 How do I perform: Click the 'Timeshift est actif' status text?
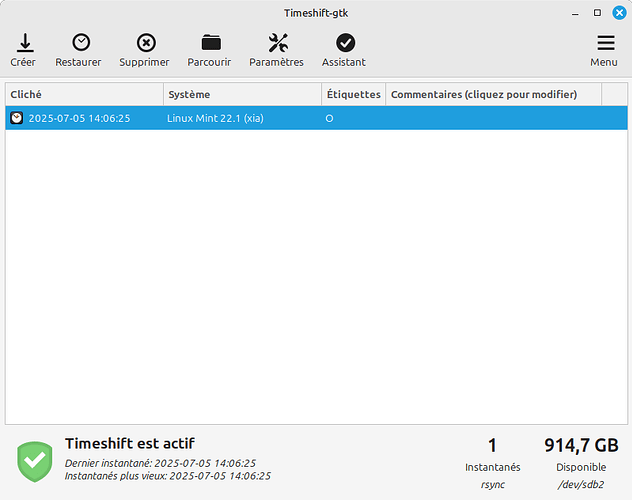[130, 444]
